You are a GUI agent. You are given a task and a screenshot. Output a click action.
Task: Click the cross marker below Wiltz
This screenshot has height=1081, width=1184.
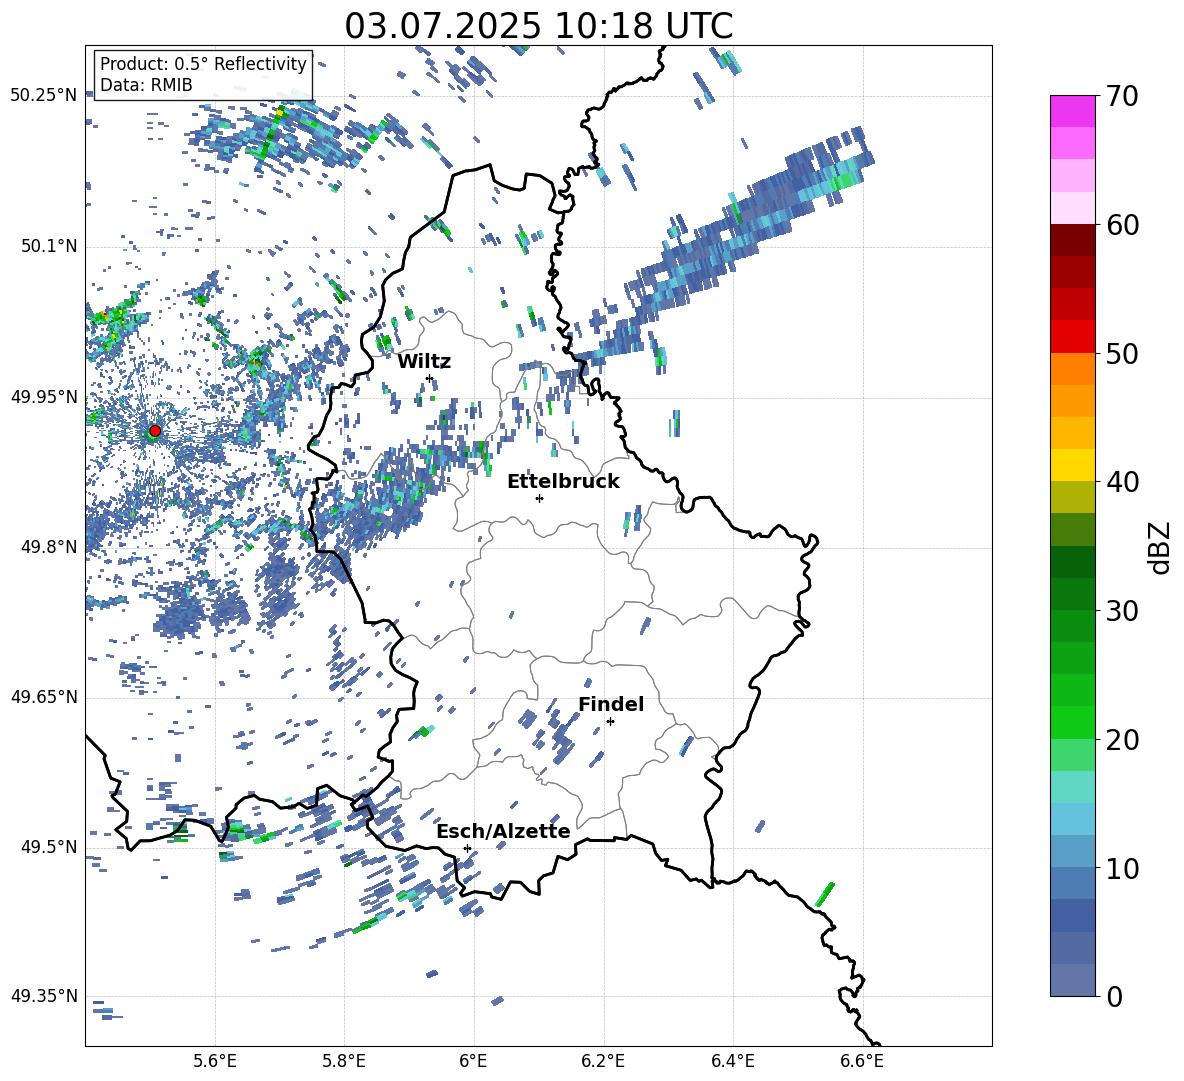tap(430, 378)
